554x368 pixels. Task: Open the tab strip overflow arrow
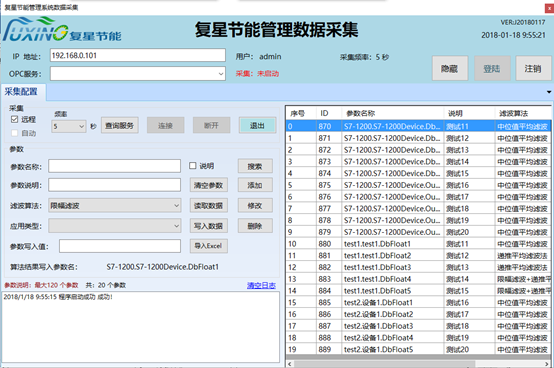(549, 92)
